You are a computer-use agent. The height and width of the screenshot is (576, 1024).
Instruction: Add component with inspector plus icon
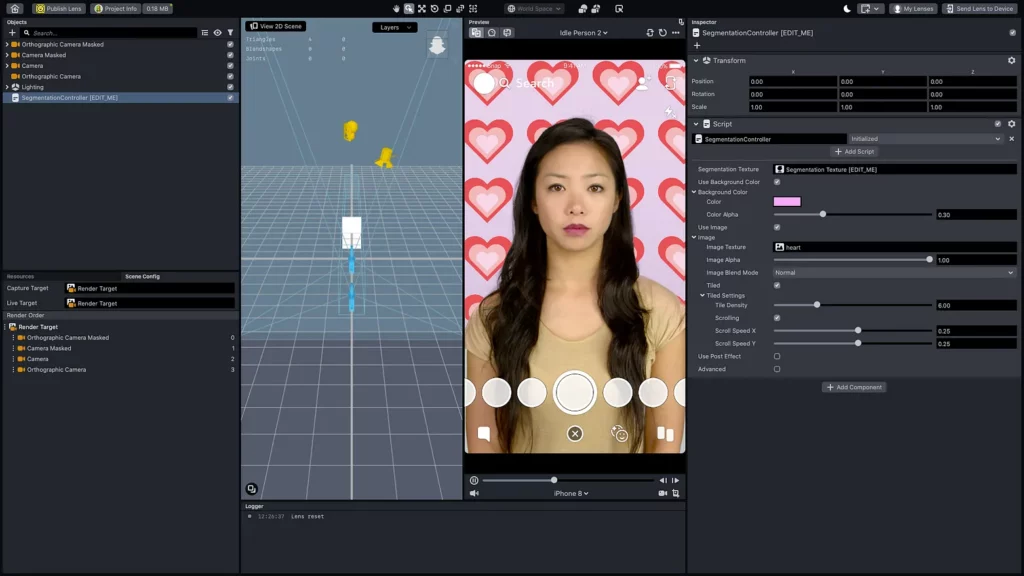(x=697, y=46)
